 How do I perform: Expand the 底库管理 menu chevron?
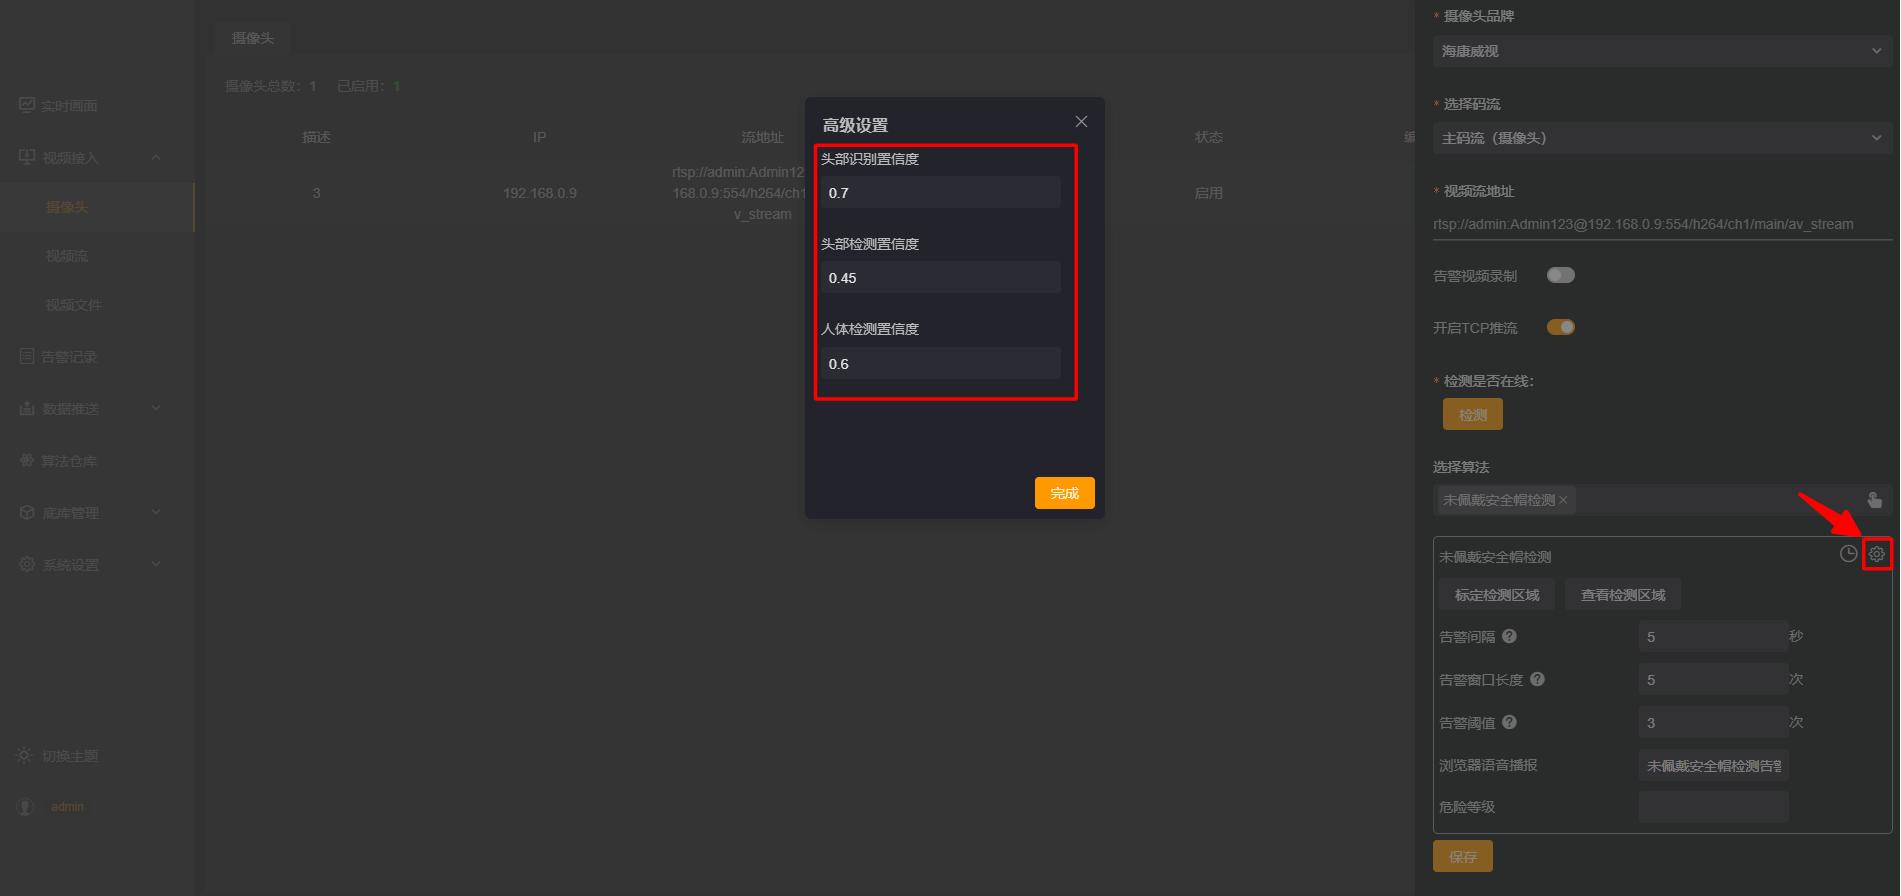click(x=156, y=512)
